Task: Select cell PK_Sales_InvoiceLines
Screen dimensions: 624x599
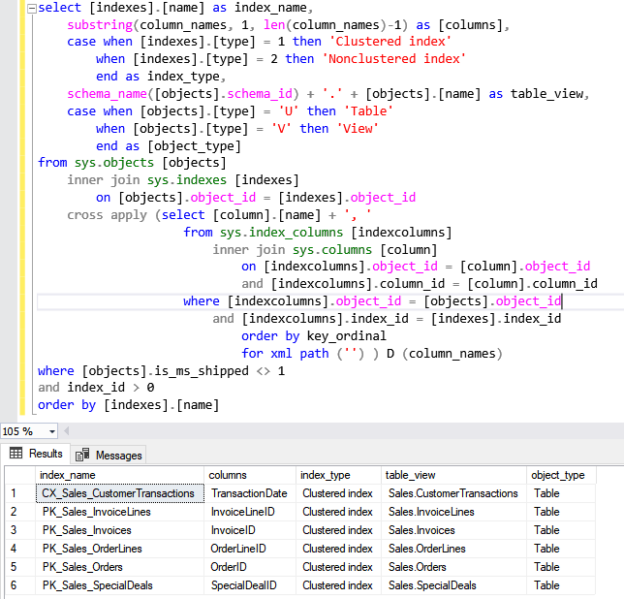Action: click(x=120, y=511)
